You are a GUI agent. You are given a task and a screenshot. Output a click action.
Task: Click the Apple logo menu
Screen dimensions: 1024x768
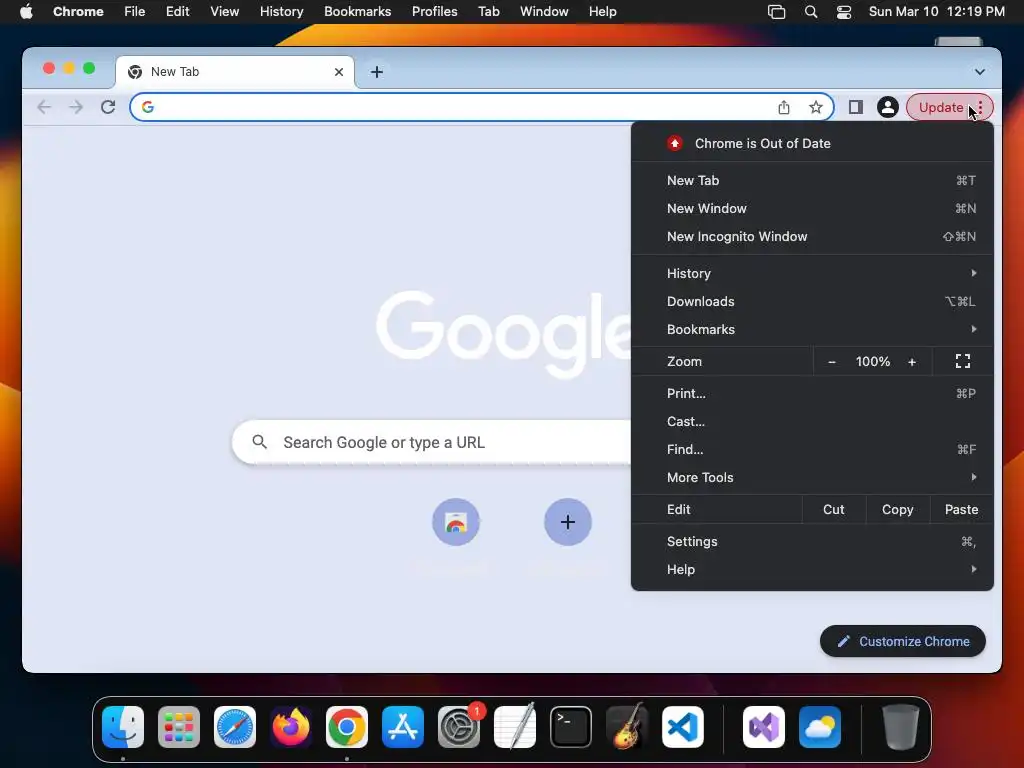tap(26, 12)
